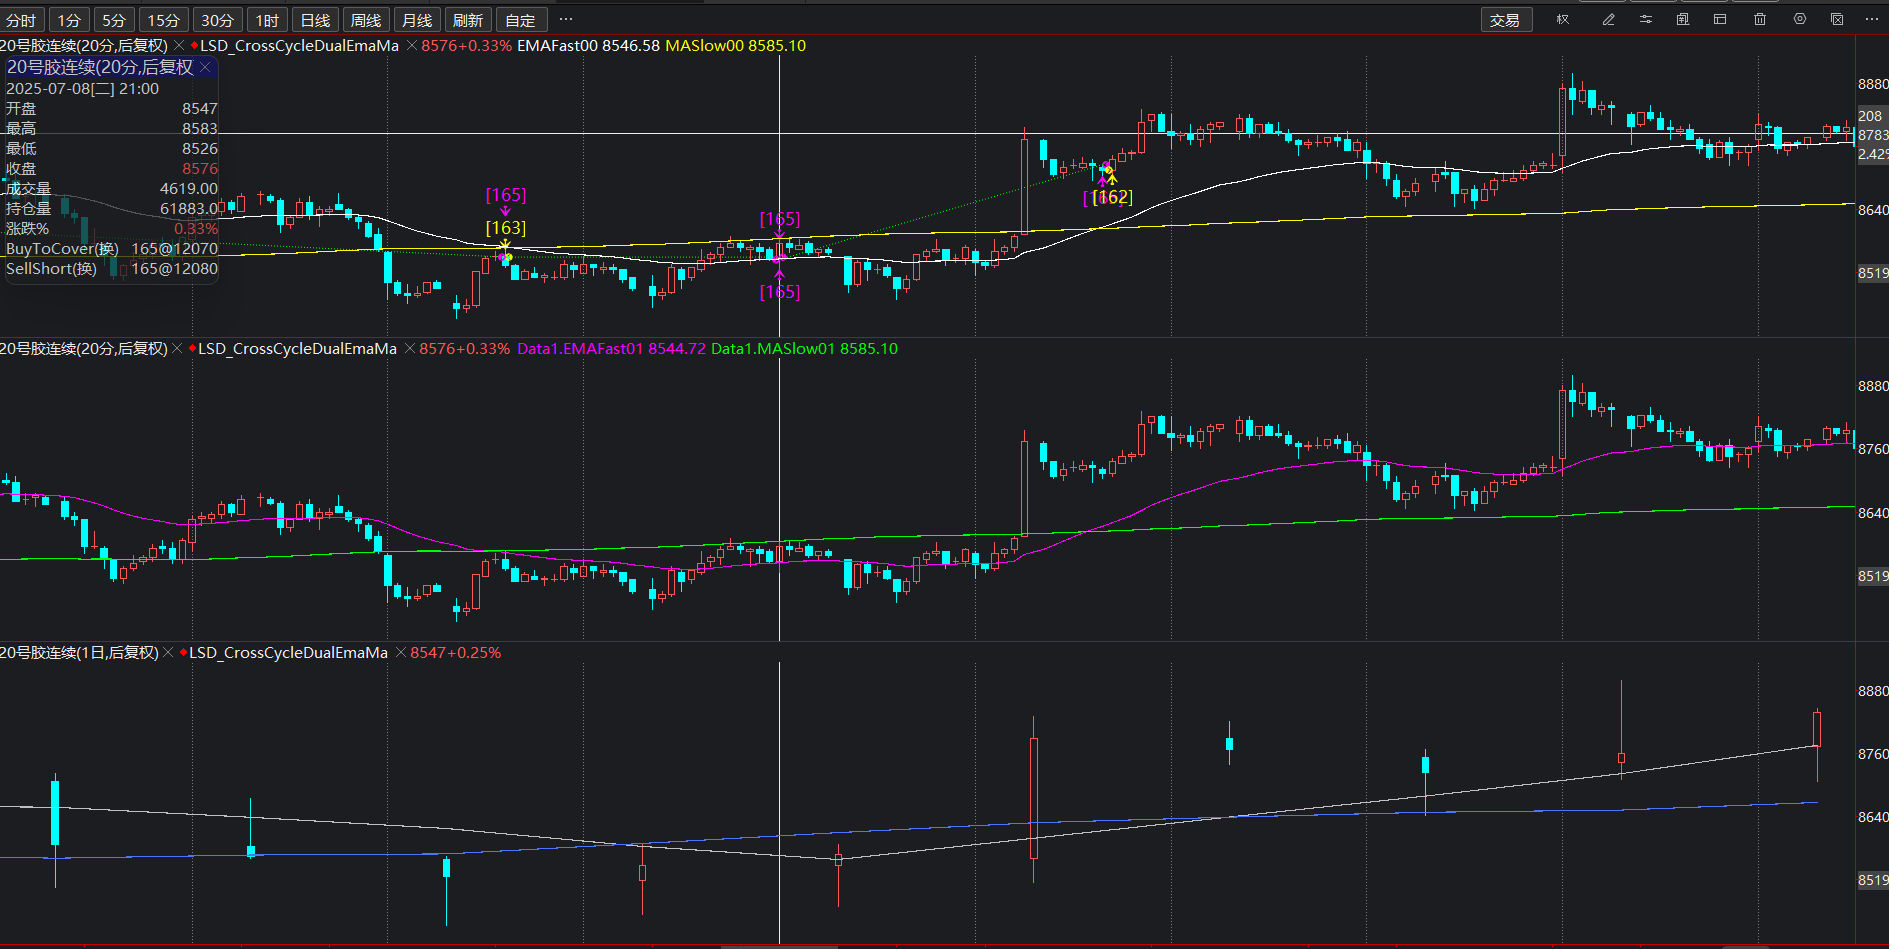Click the trash delete icon

(1760, 20)
